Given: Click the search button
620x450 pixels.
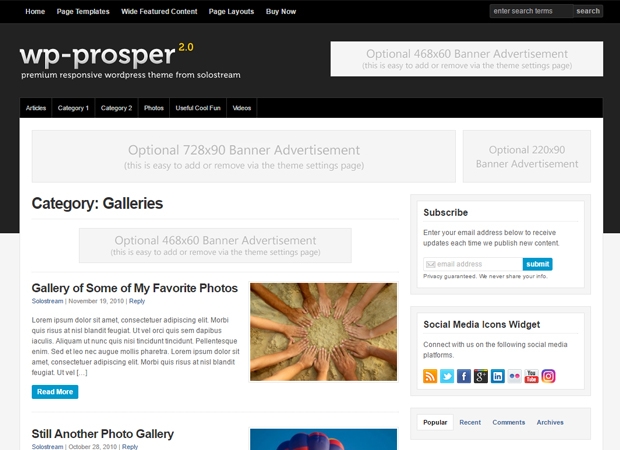Looking at the screenshot, I should (588, 11).
